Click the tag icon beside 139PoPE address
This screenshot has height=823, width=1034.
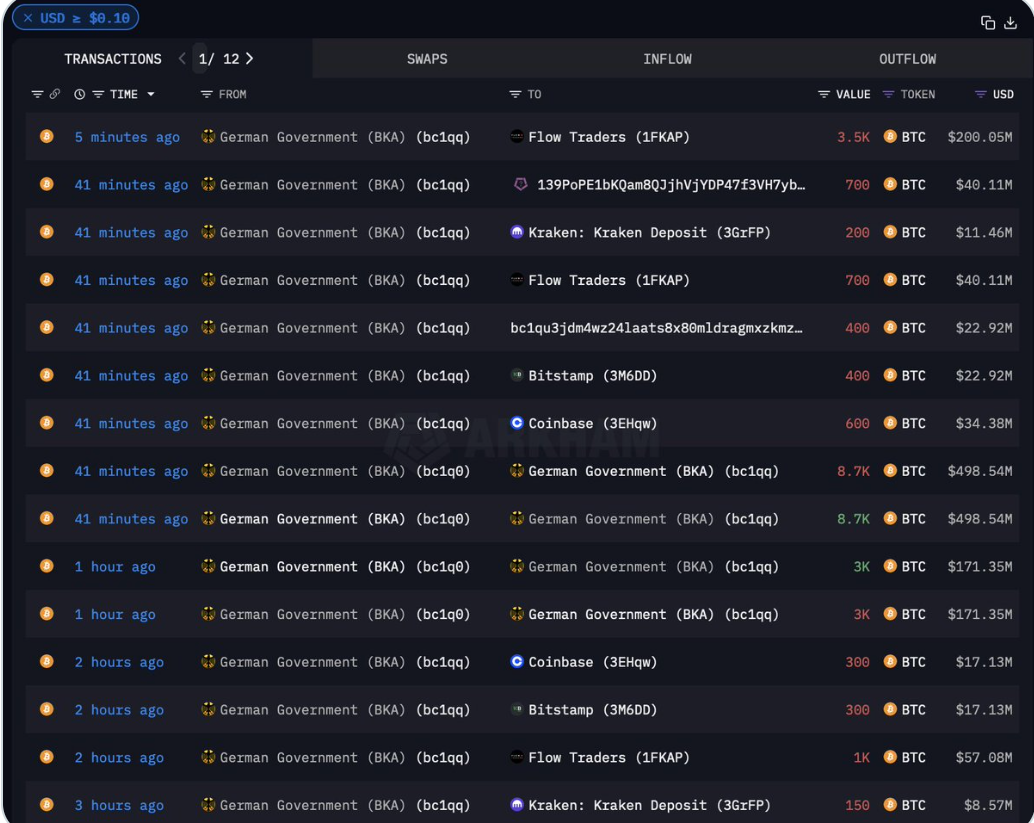click(520, 185)
